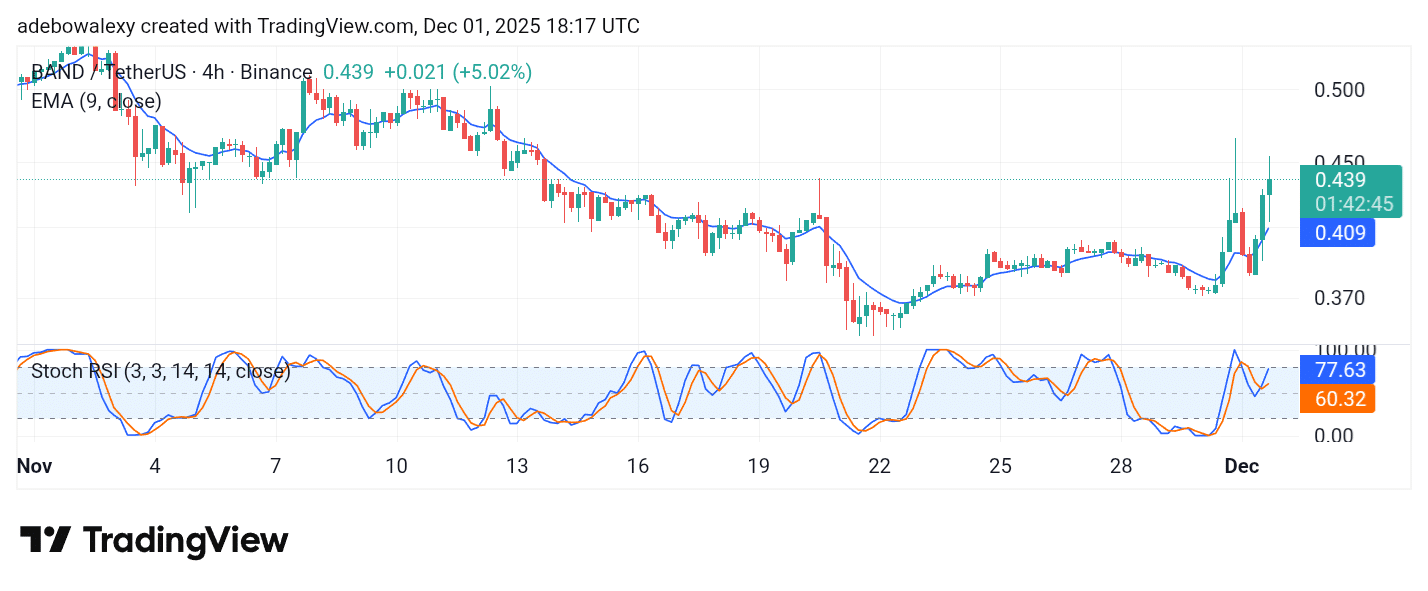
Task: Click the orange 60.32 Stoch RSI tag
Action: [x=1339, y=399]
